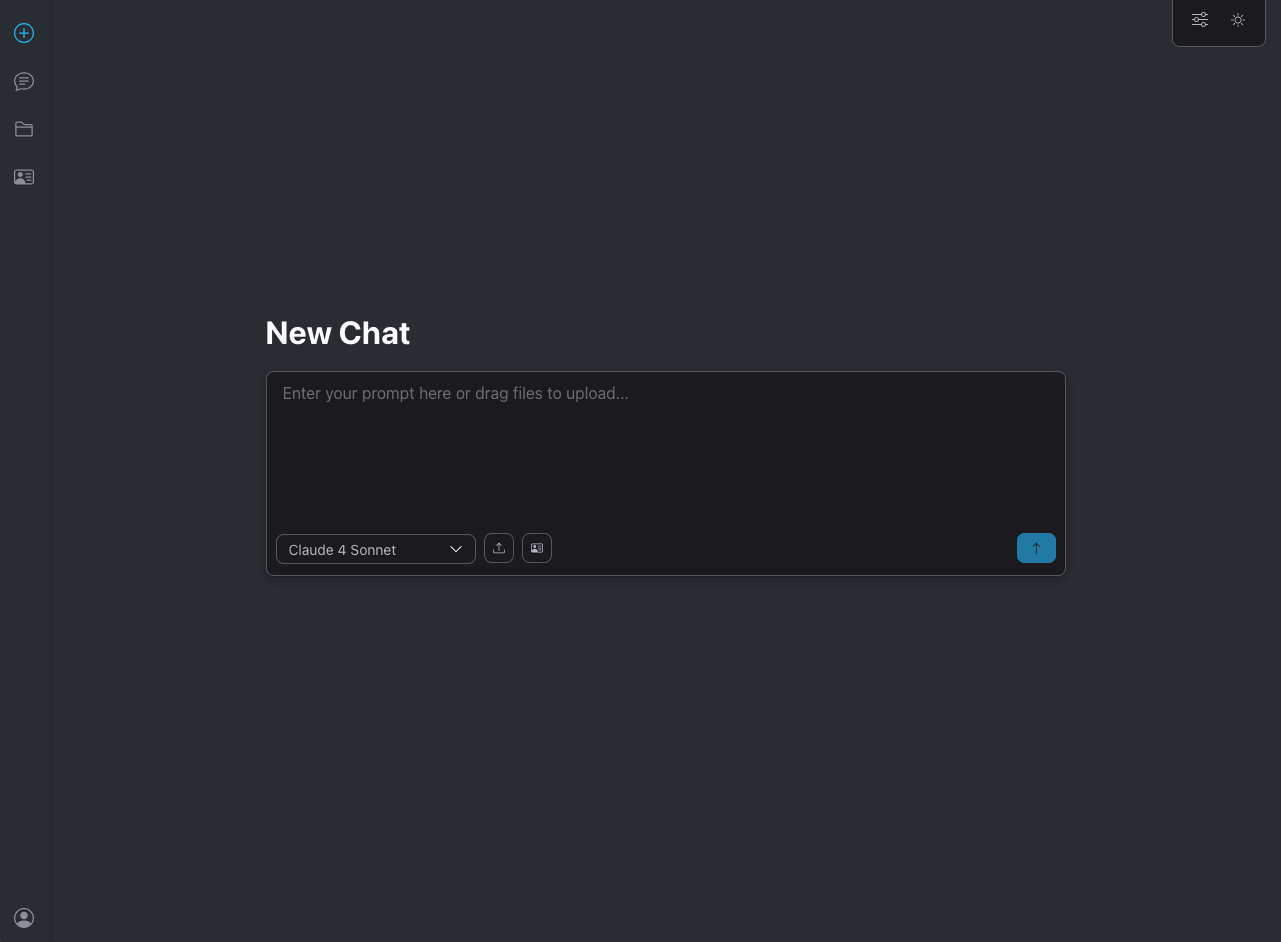Screen dimensions: 1281x942
Task: Toggle light mode with the sun icon
Action: [x=1238, y=20]
